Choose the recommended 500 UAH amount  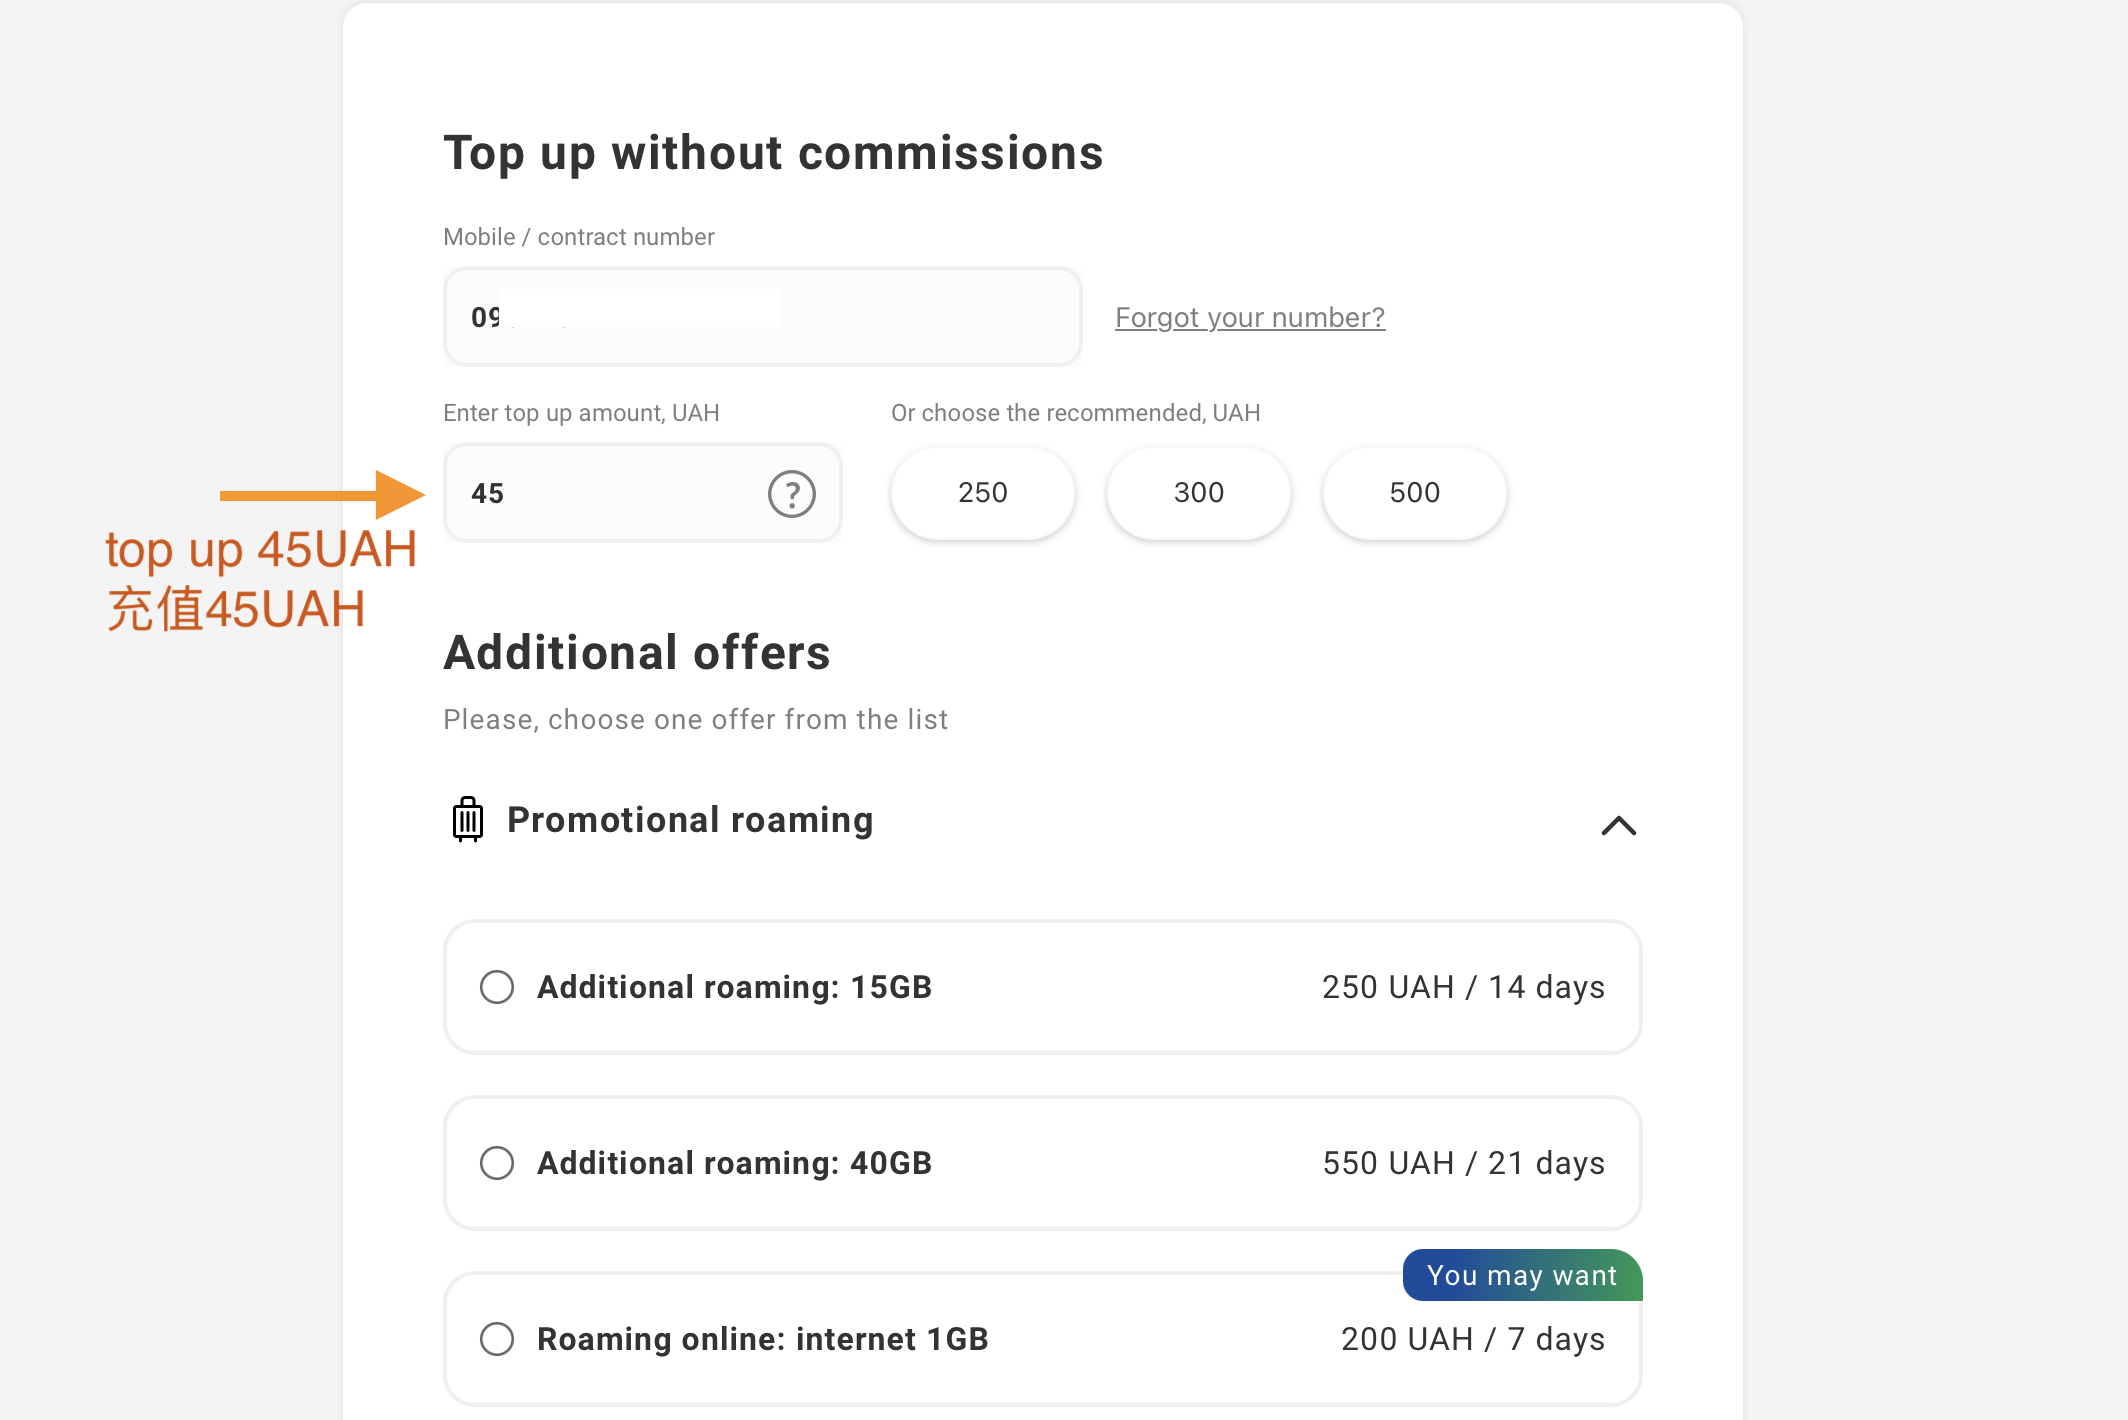(x=1414, y=493)
